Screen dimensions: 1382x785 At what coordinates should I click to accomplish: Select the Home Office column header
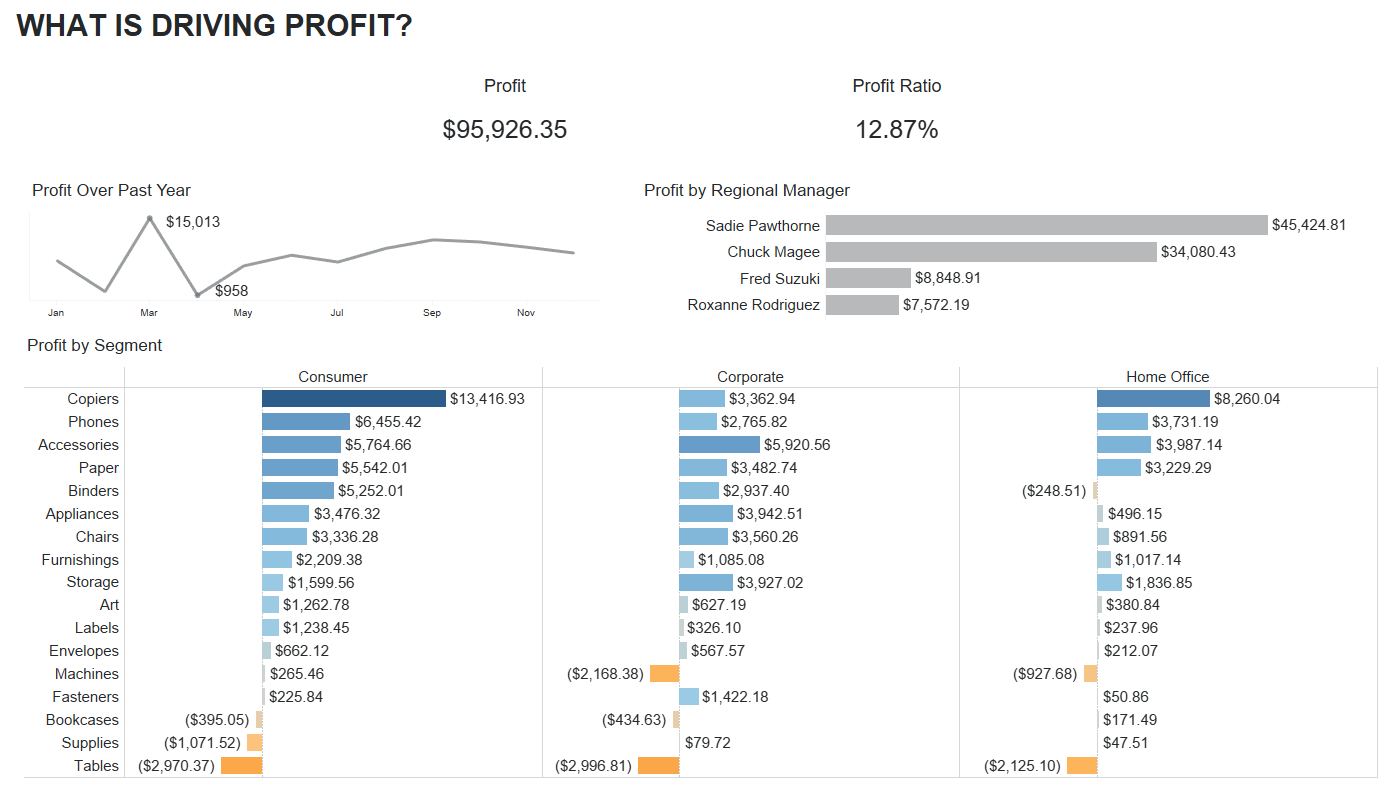click(x=1167, y=377)
